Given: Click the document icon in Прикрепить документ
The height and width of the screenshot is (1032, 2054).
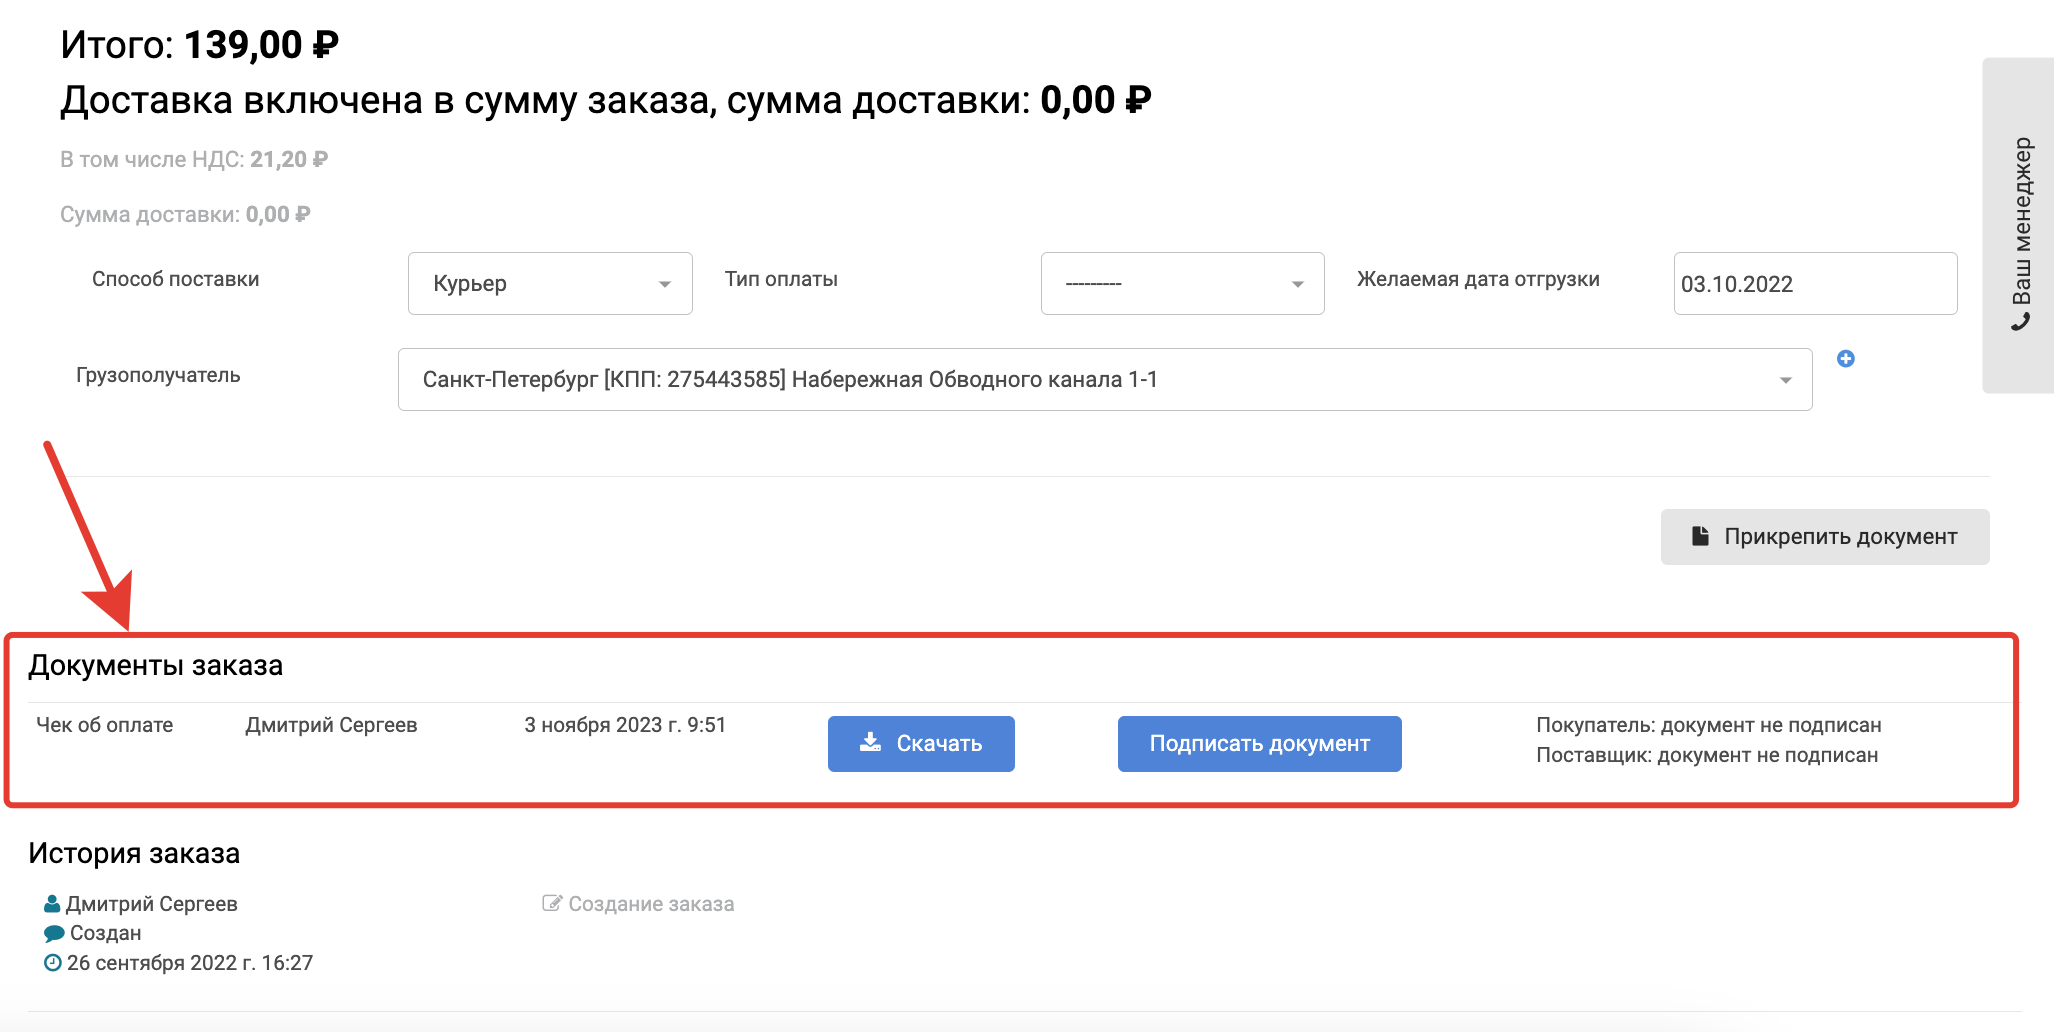Looking at the screenshot, I should point(1699,536).
